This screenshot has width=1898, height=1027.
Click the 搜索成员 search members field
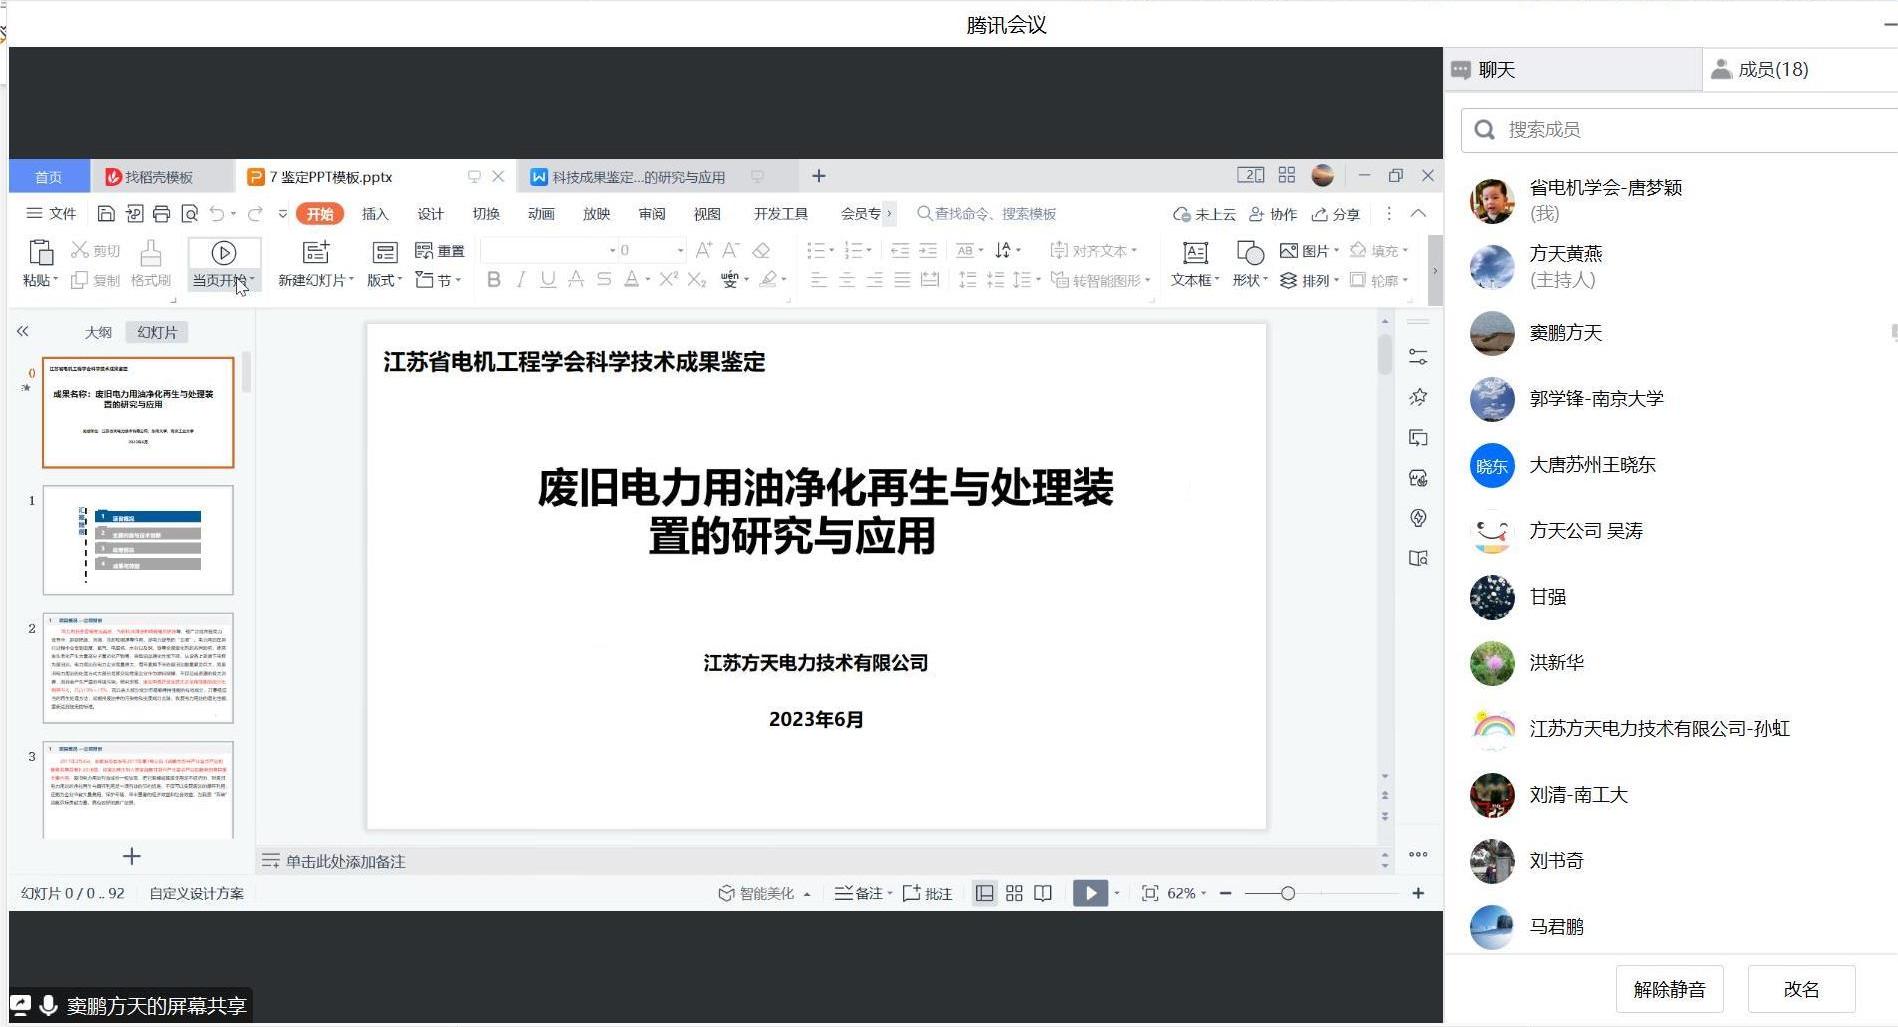coord(1680,130)
